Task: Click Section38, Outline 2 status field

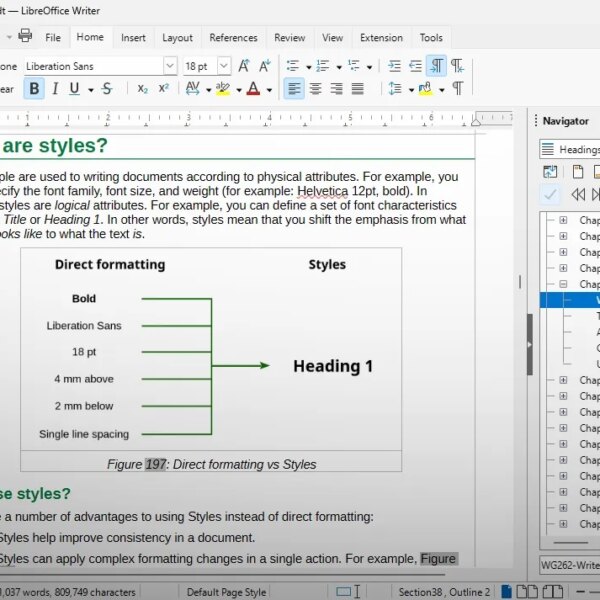Action: [444, 592]
